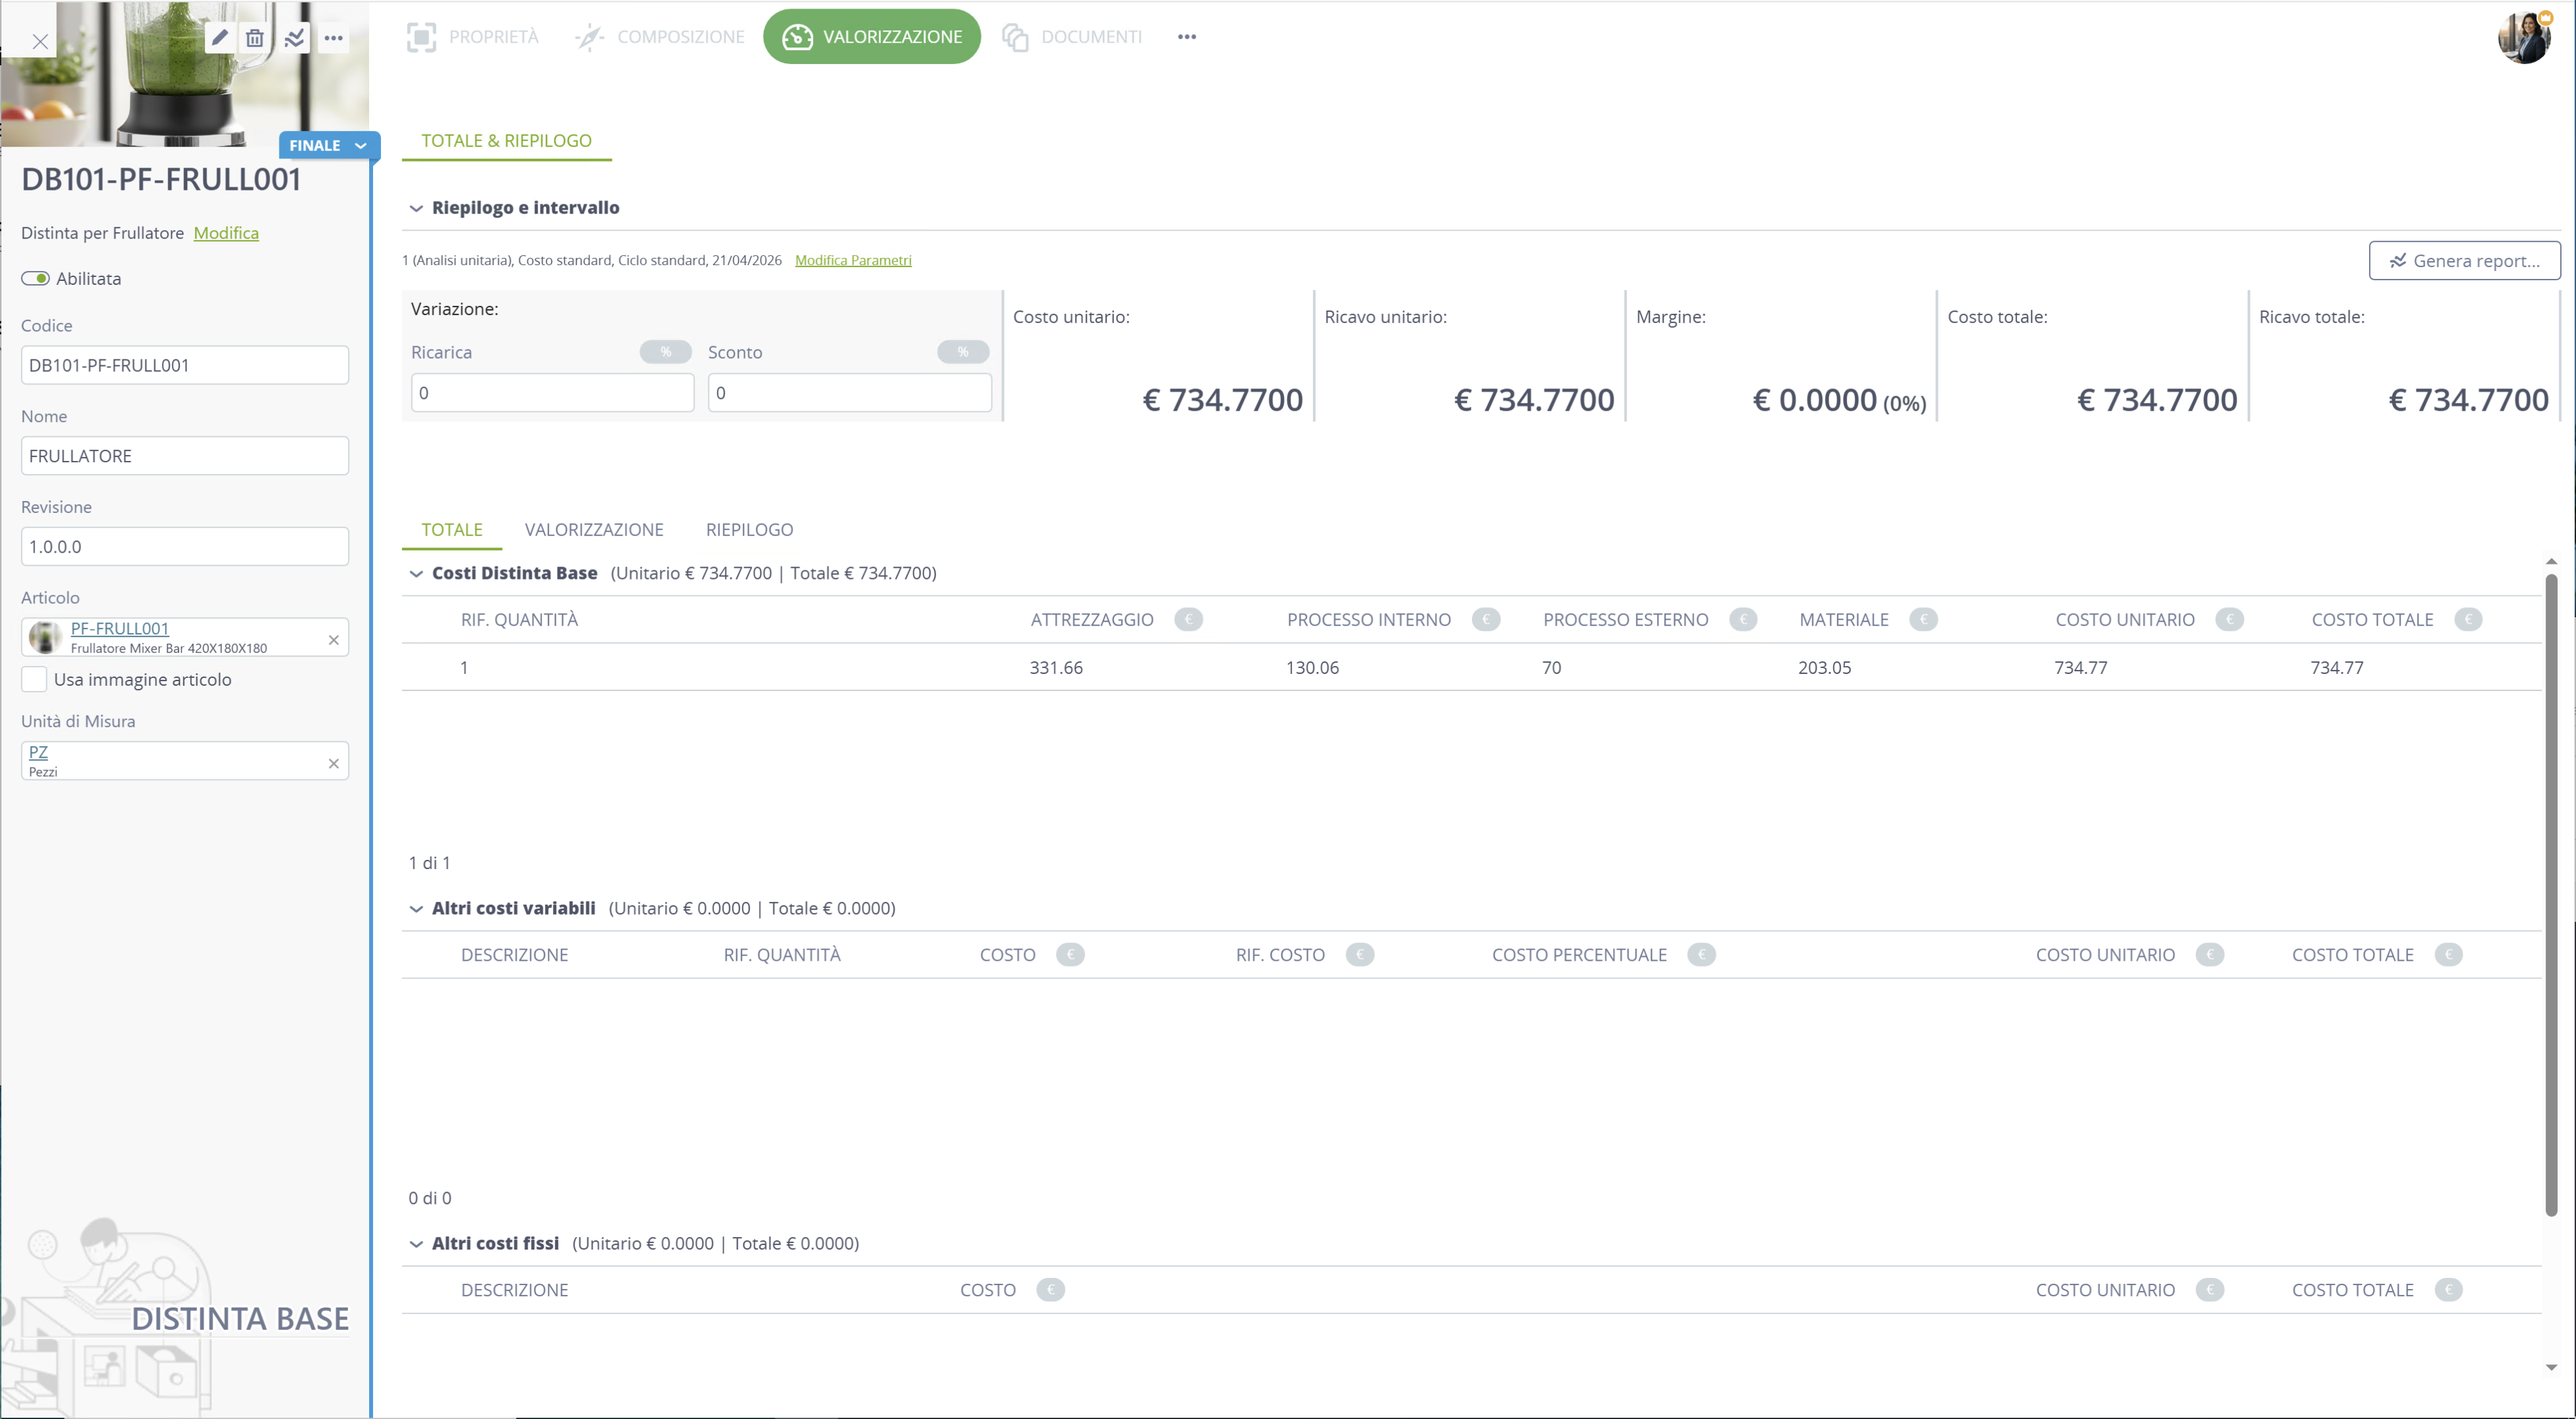Toggle euro switch for variabili COSTO TOTALE
Image resolution: width=2576 pixels, height=1419 pixels.
[2448, 954]
